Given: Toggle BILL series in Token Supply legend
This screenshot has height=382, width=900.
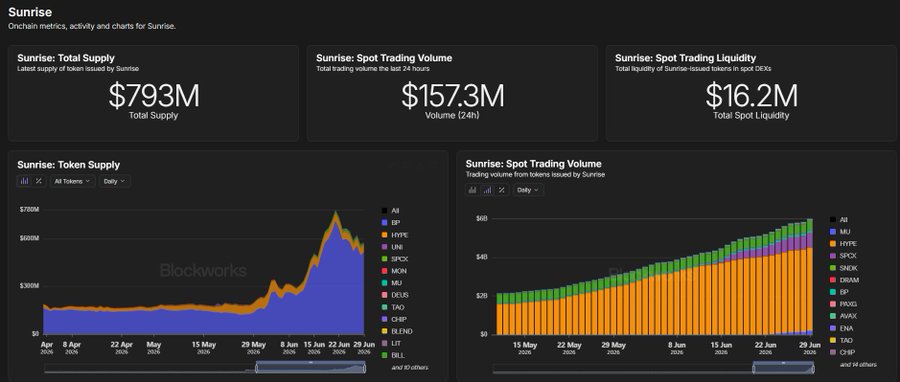Looking at the screenshot, I should point(393,356).
